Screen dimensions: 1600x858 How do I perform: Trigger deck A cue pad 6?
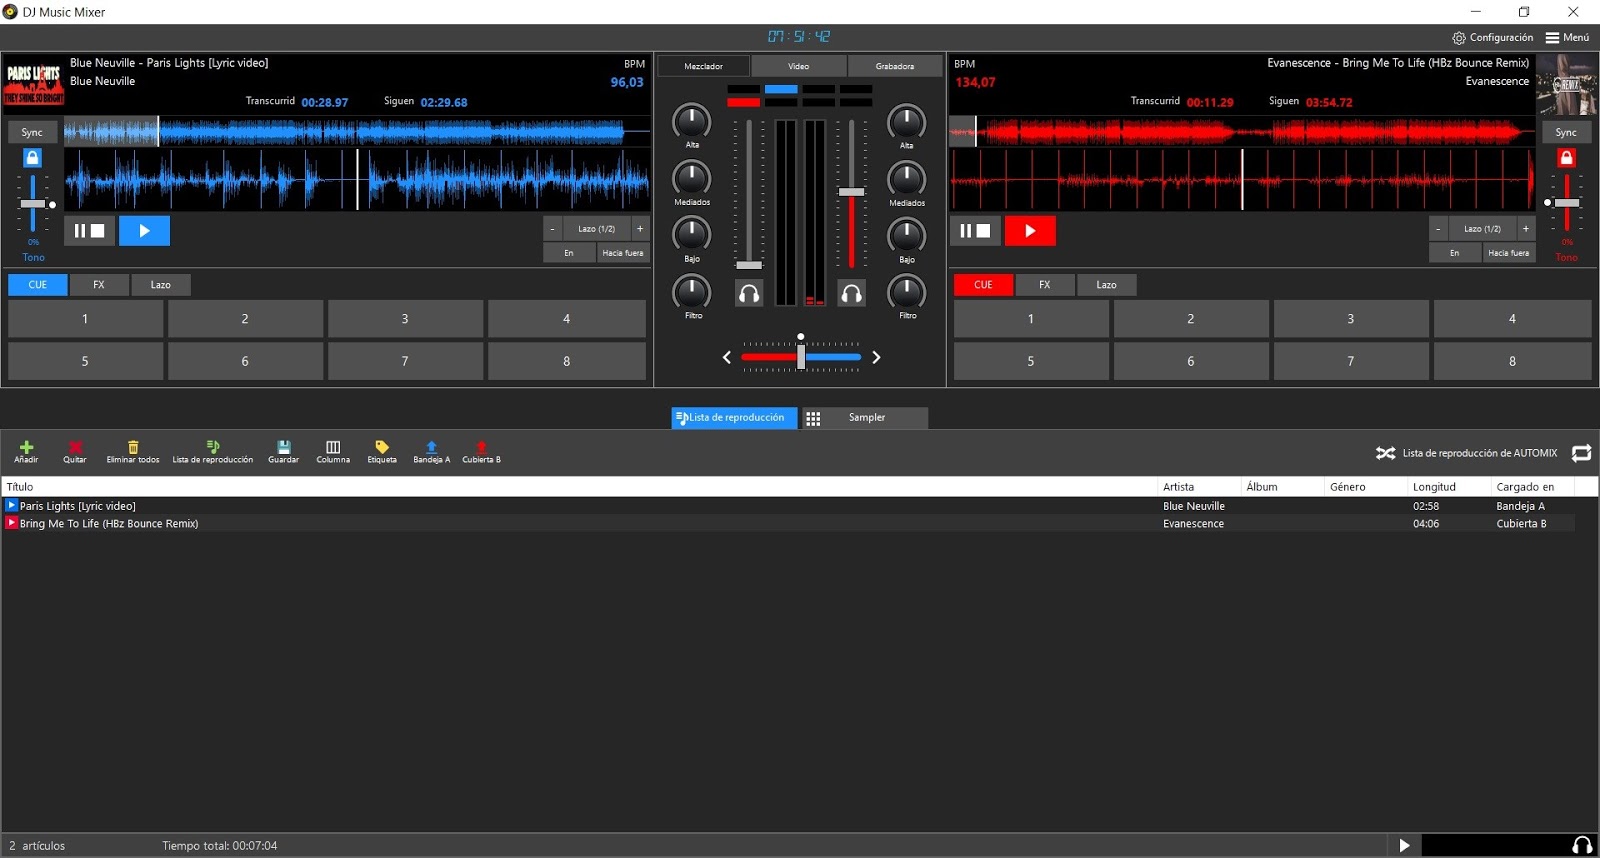(245, 361)
